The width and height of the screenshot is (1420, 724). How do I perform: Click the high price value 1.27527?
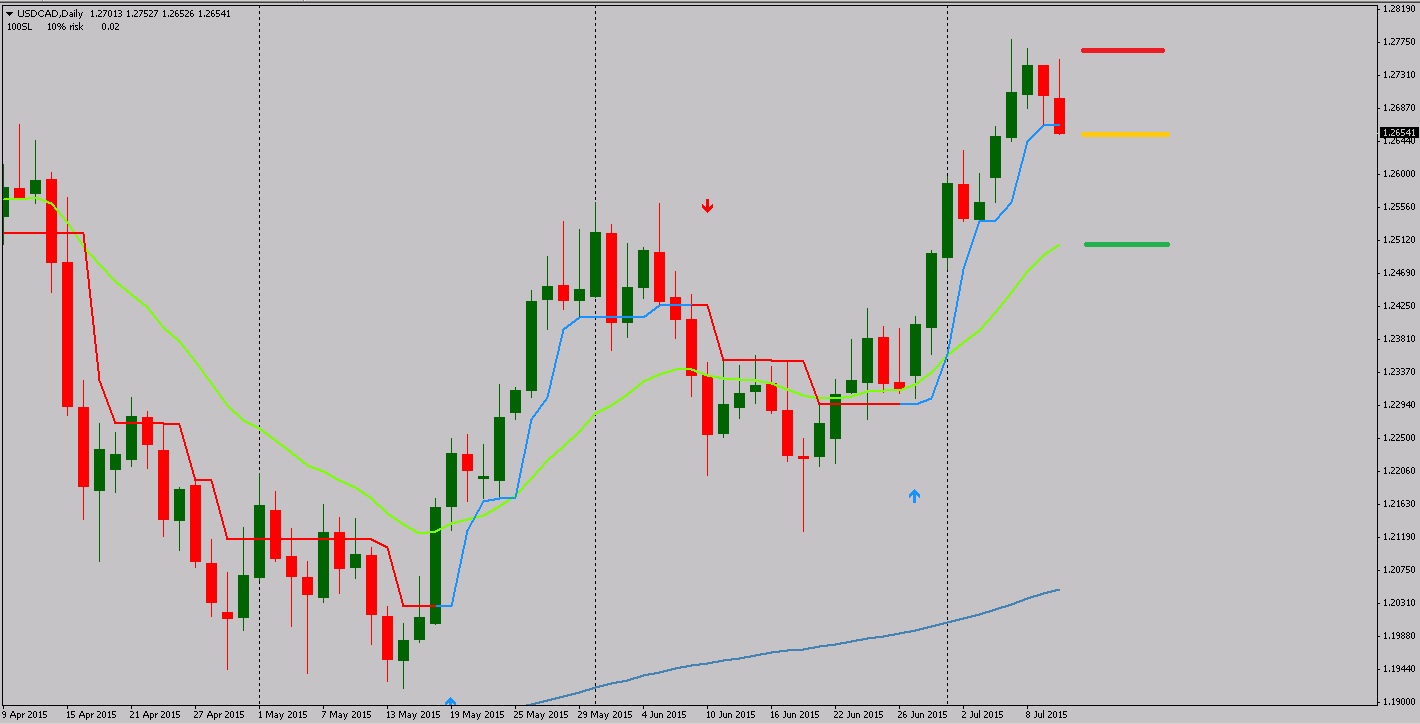[144, 14]
